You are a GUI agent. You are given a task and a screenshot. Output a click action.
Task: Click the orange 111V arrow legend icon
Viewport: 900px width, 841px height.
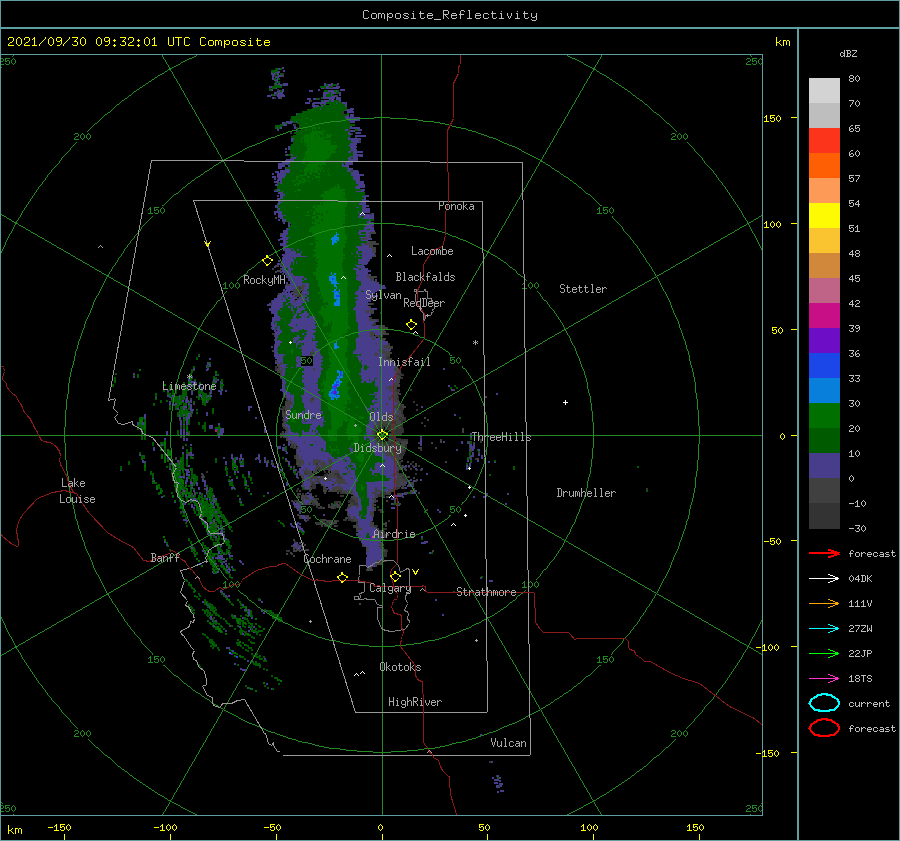(x=824, y=603)
